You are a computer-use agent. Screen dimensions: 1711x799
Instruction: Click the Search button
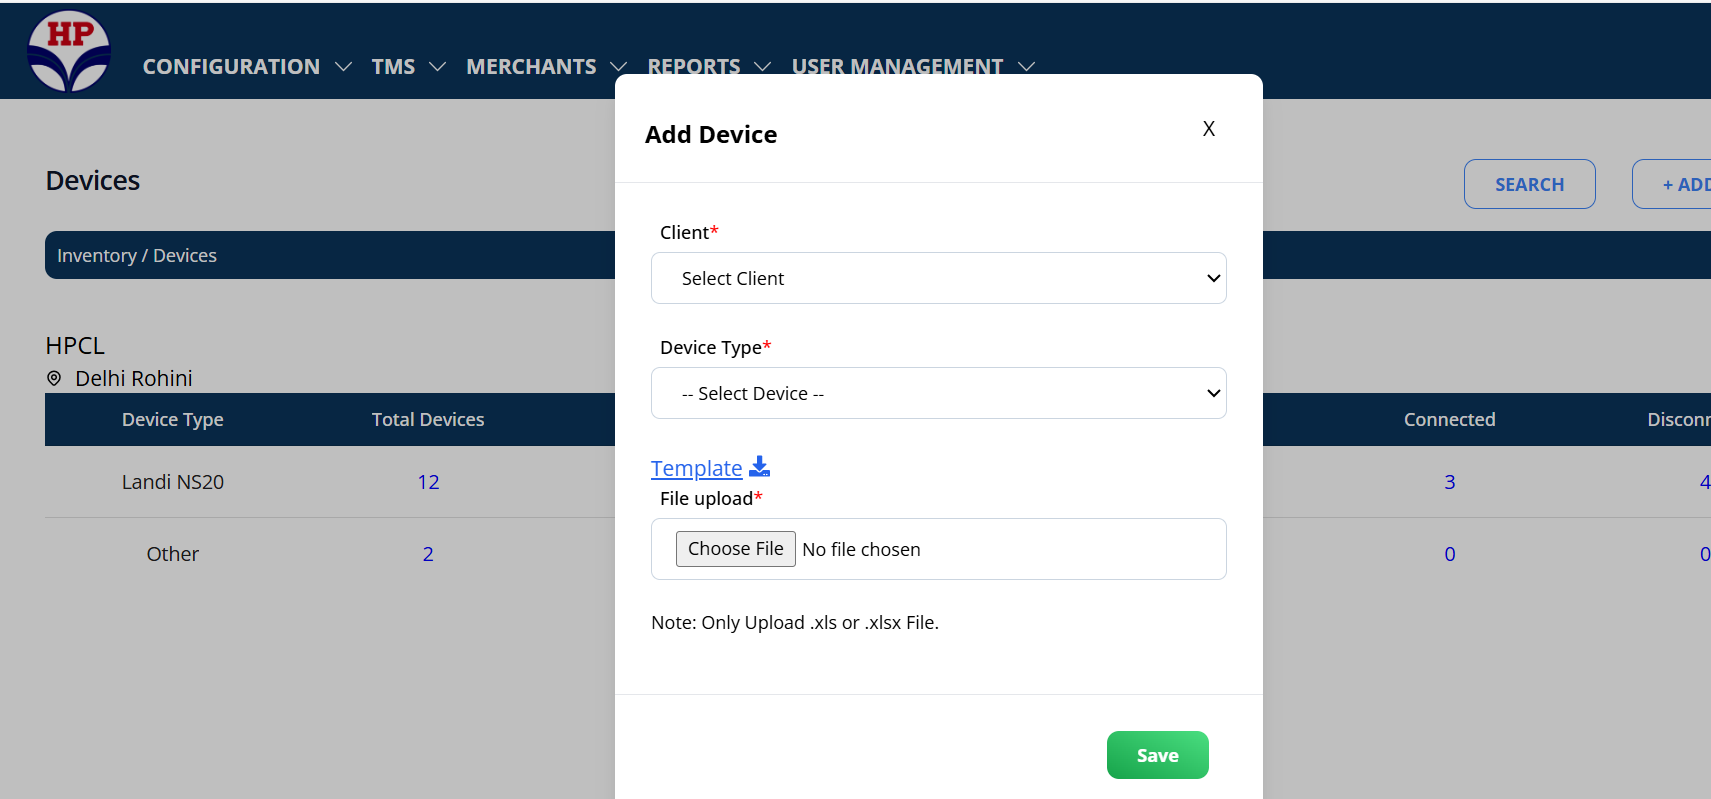pos(1529,184)
